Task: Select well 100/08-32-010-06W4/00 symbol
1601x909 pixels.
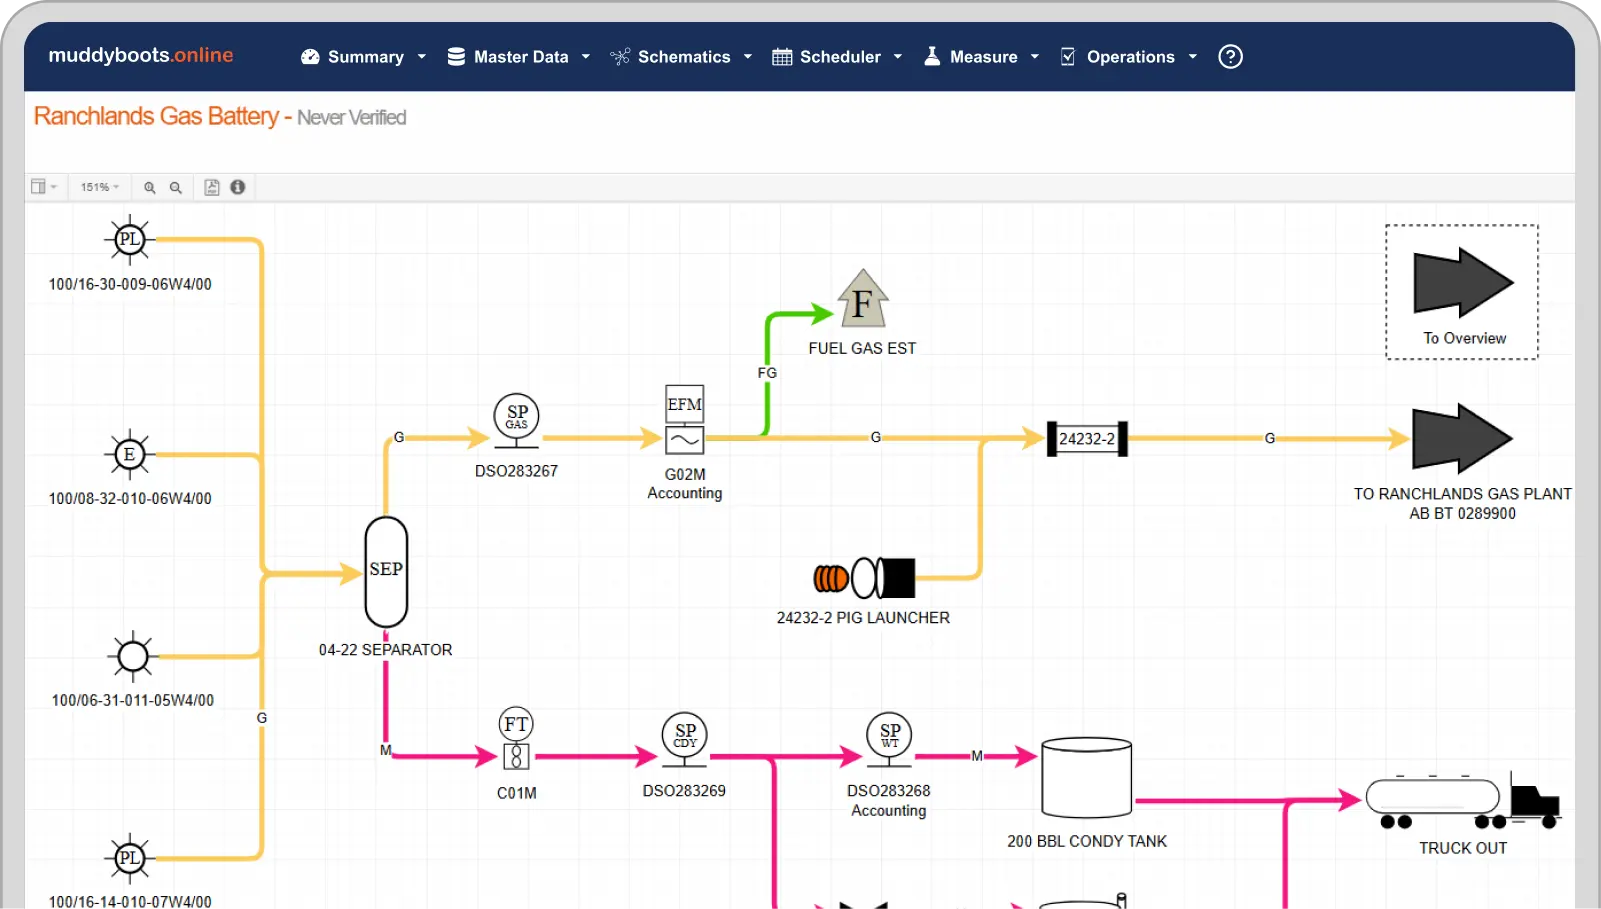Action: tap(129, 455)
